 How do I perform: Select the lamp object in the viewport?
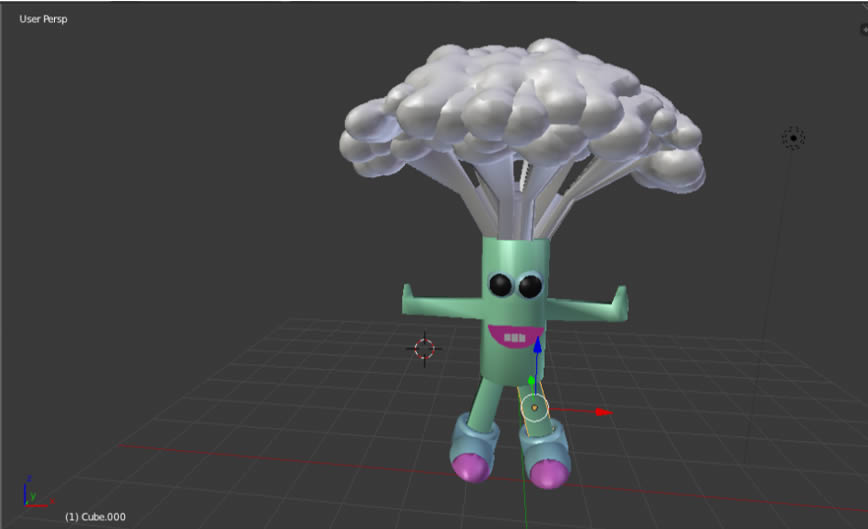click(x=793, y=138)
